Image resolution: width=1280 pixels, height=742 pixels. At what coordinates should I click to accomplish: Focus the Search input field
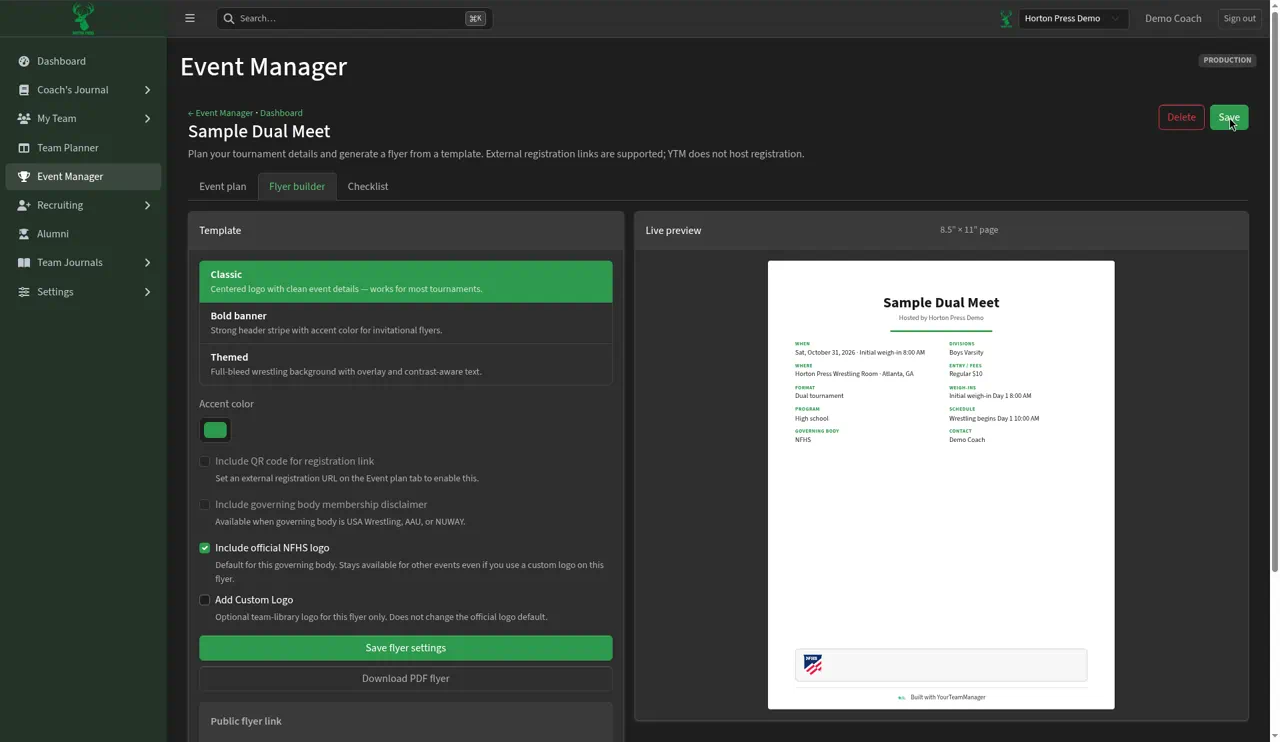[354, 18]
